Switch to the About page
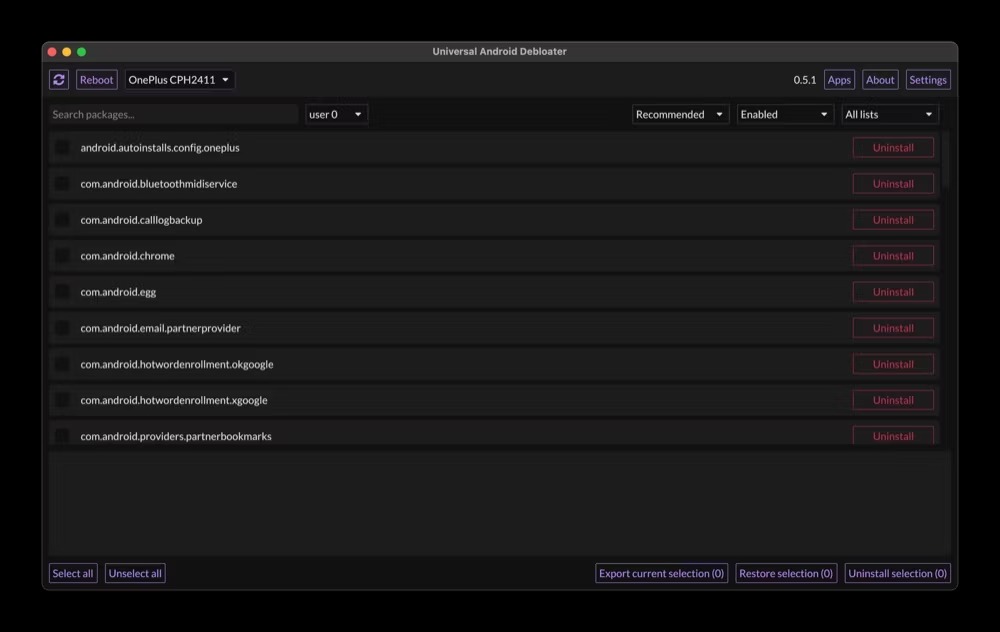1000x632 pixels. pyautogui.click(x=880, y=80)
